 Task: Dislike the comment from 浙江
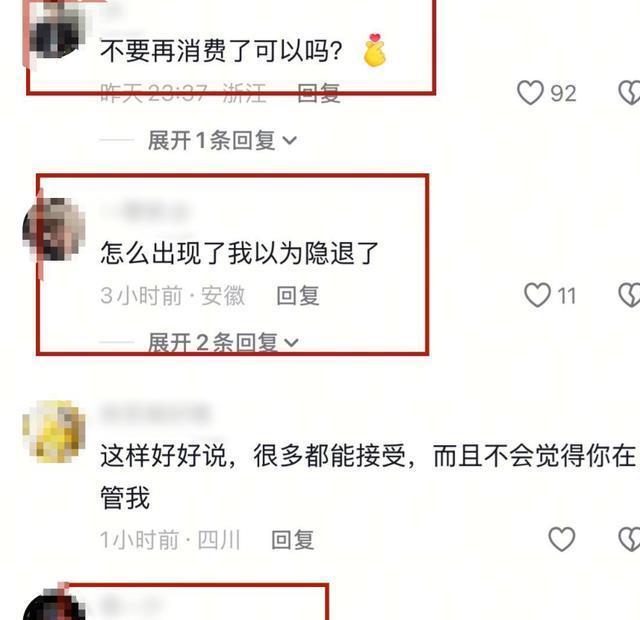(629, 93)
